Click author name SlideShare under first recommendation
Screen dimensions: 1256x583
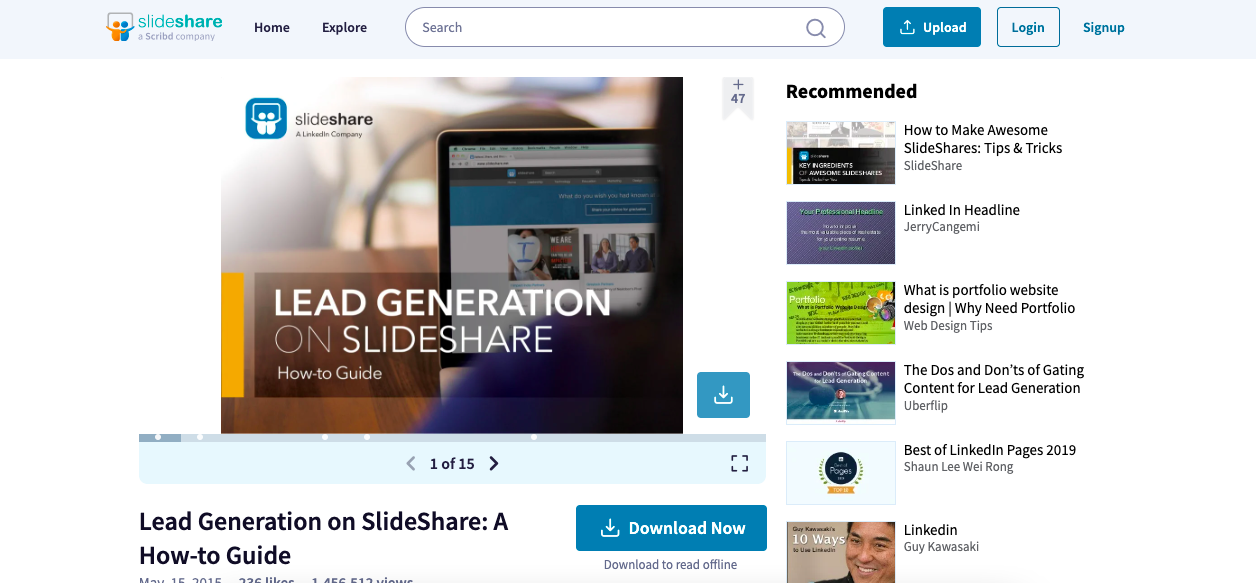coord(933,166)
